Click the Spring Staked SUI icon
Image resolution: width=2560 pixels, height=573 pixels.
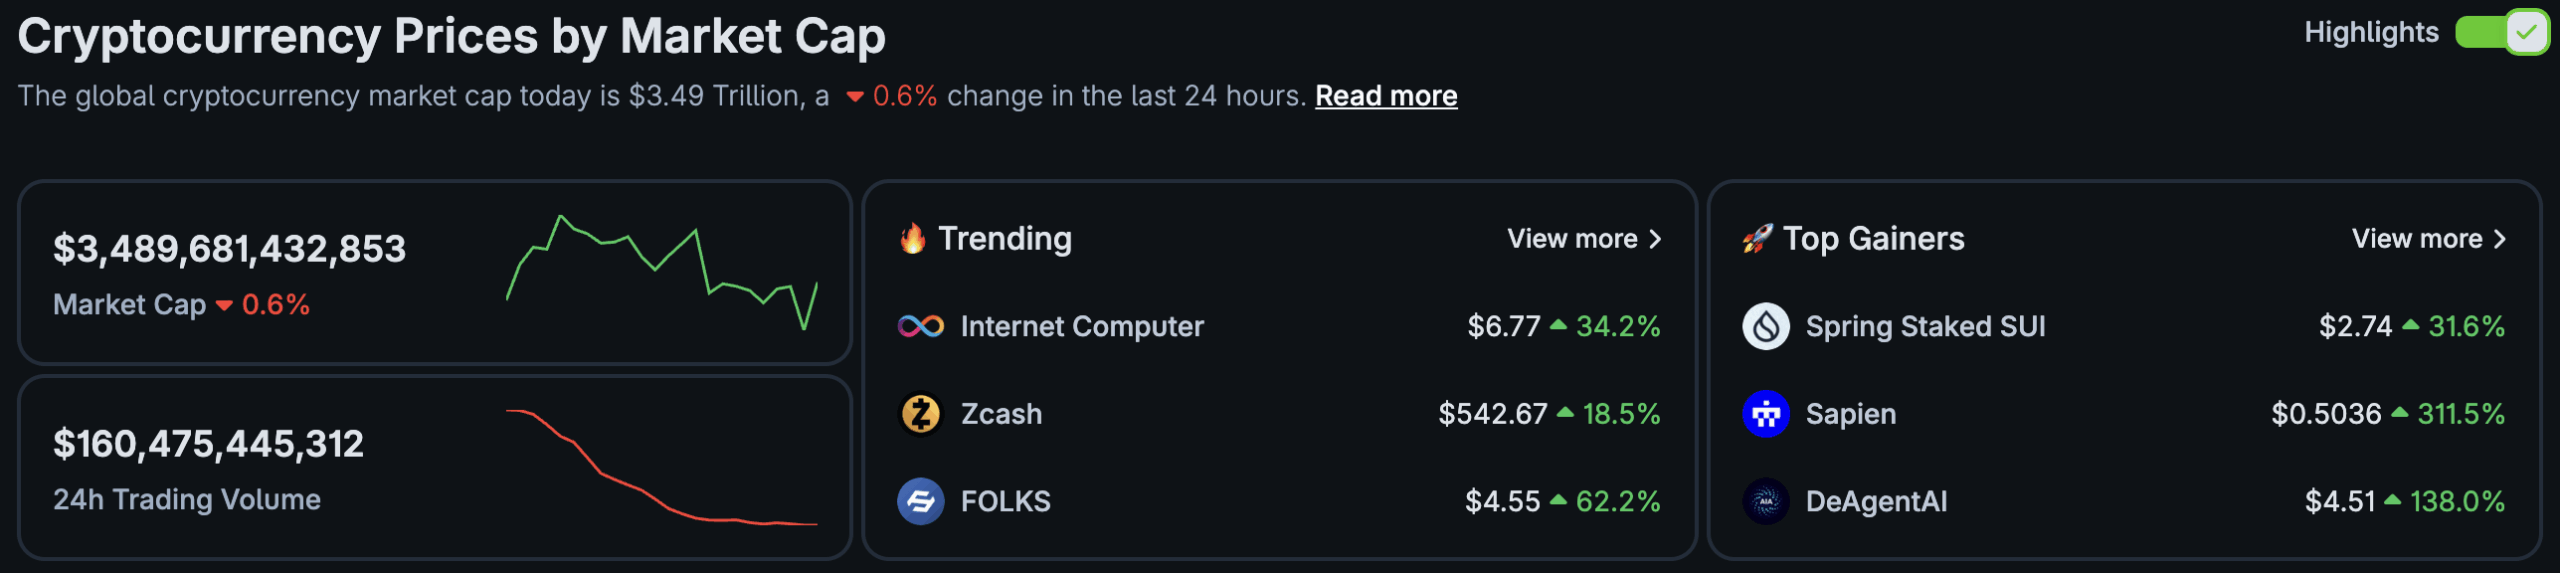coord(1766,326)
